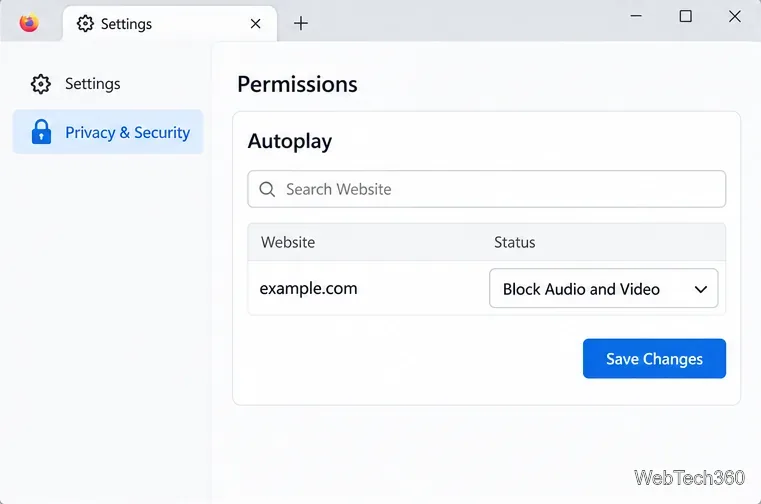Viewport: 761px width, 504px height.
Task: Click the Permissions heading
Action: click(x=297, y=84)
